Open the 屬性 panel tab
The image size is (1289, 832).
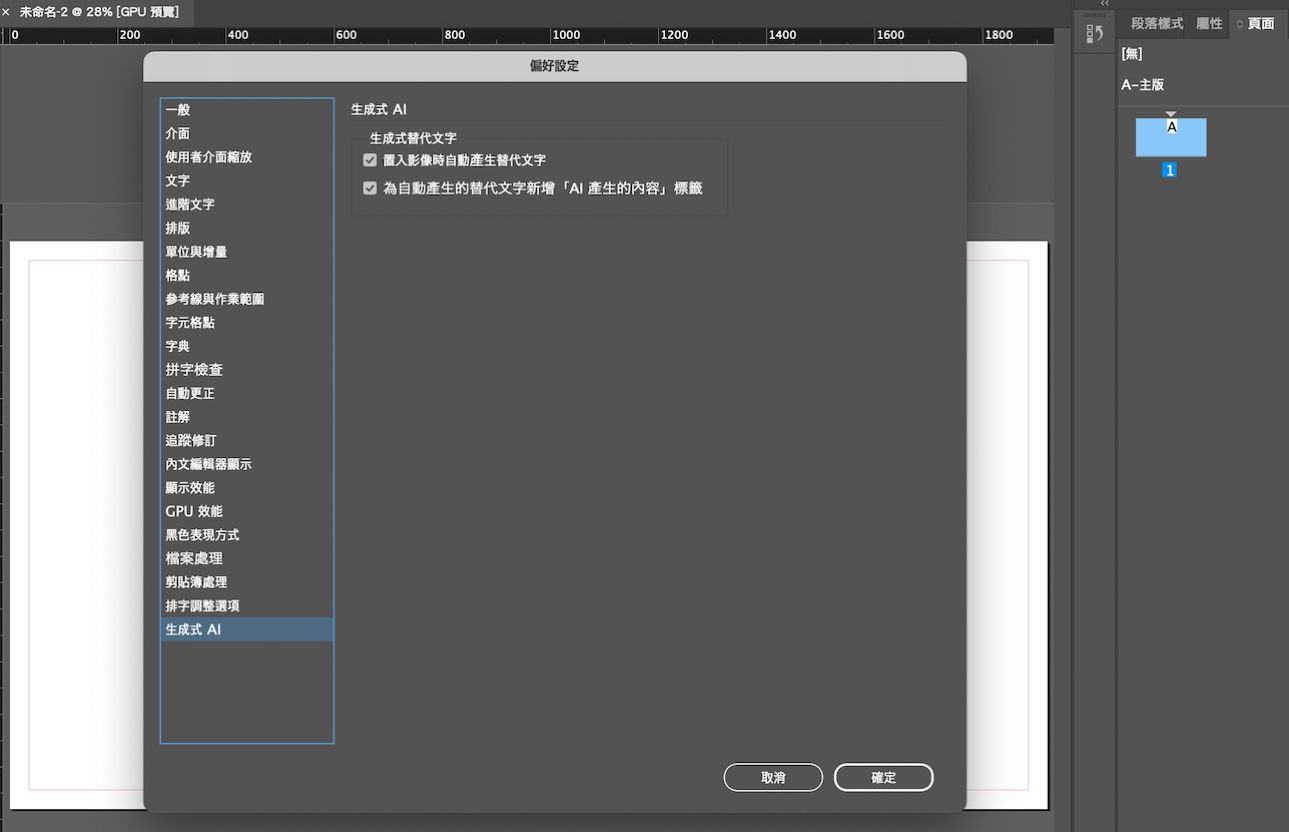tap(1211, 23)
